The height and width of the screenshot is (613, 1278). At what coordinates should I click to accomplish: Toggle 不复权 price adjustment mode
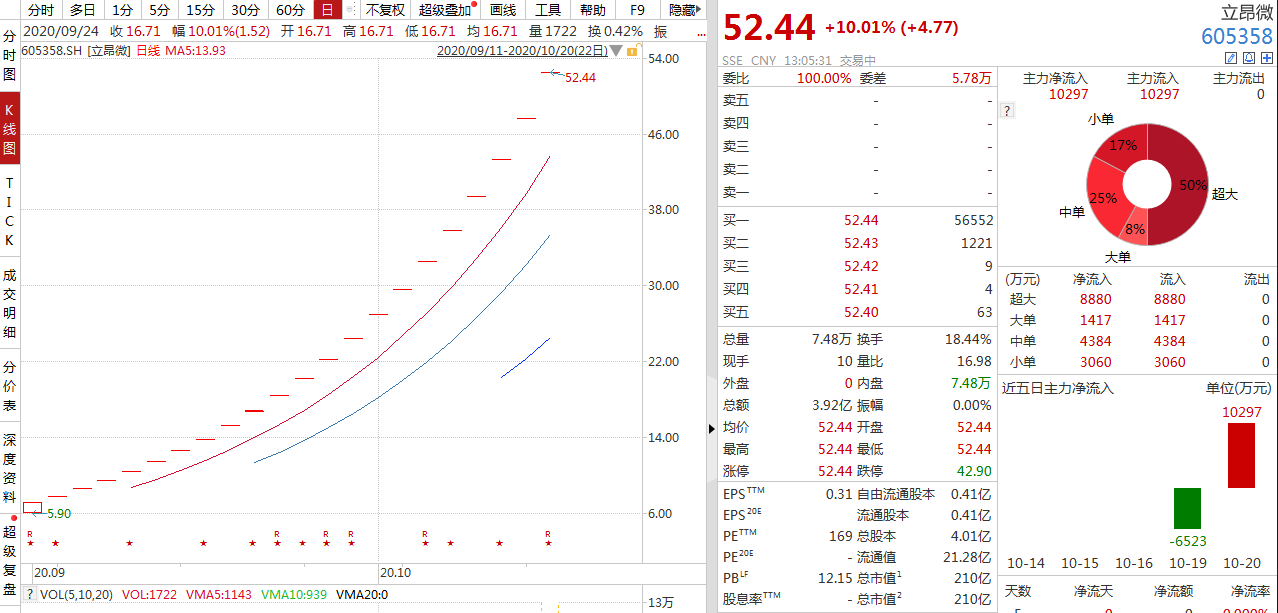pyautogui.click(x=387, y=9)
